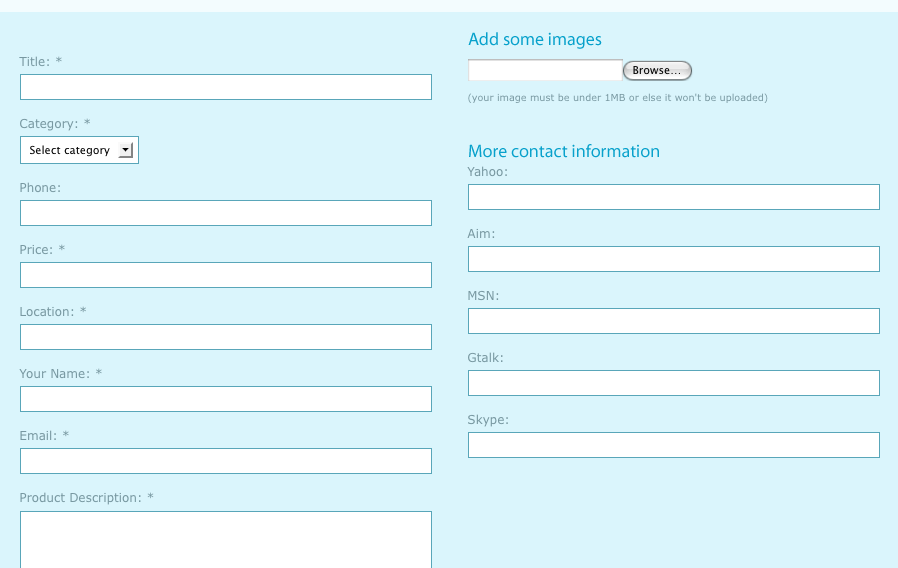Click the 'Product Description: *' label

(86, 498)
